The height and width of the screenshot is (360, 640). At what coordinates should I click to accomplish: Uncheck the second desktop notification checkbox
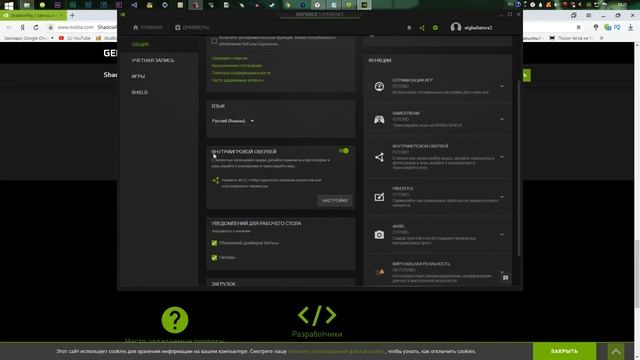click(x=214, y=258)
